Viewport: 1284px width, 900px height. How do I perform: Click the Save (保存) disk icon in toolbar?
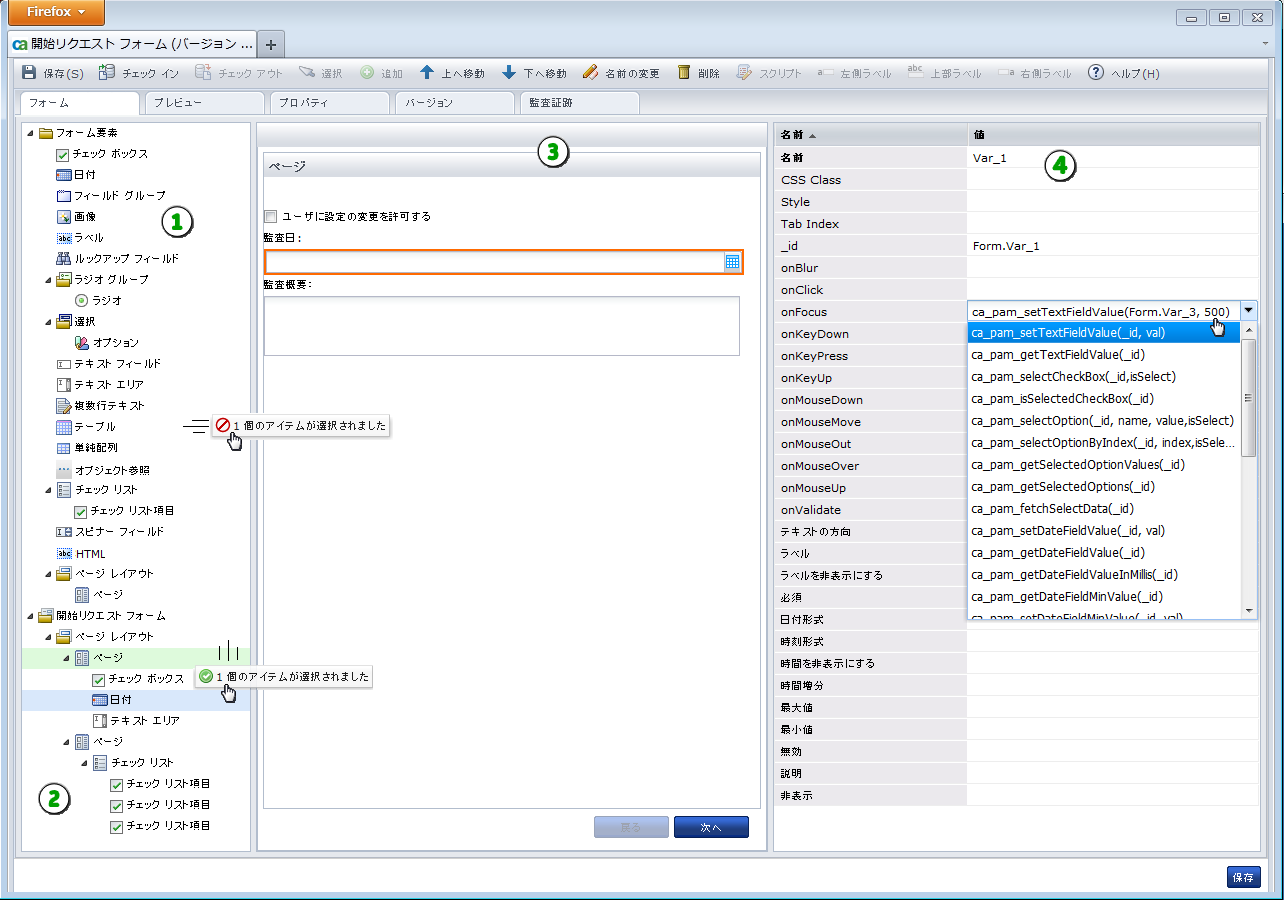click(x=29, y=73)
